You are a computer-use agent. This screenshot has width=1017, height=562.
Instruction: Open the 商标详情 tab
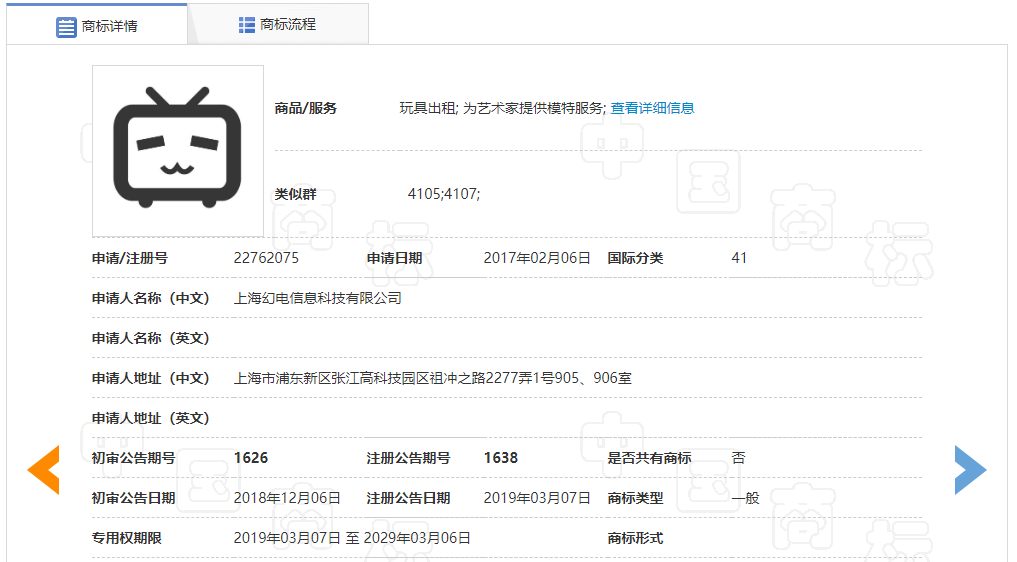[x=97, y=26]
